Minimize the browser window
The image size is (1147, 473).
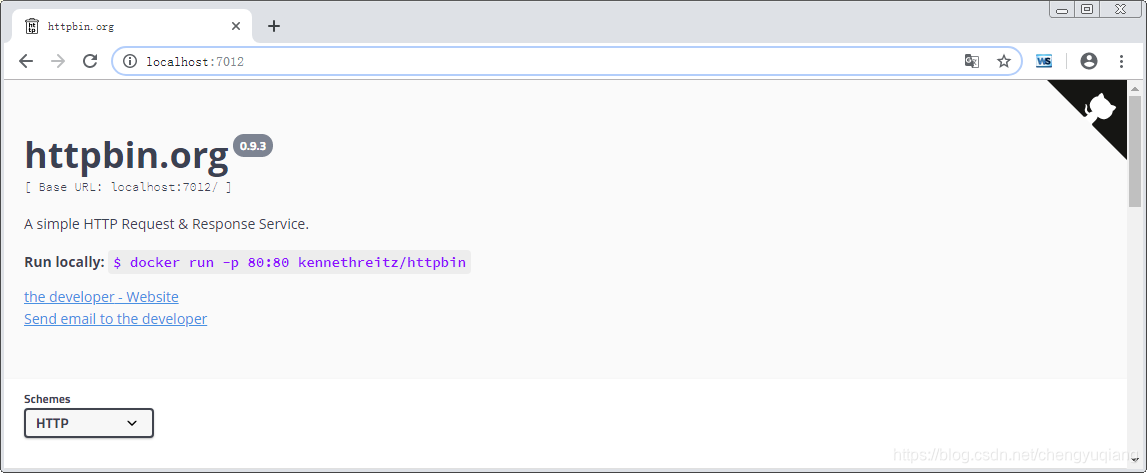click(1061, 10)
